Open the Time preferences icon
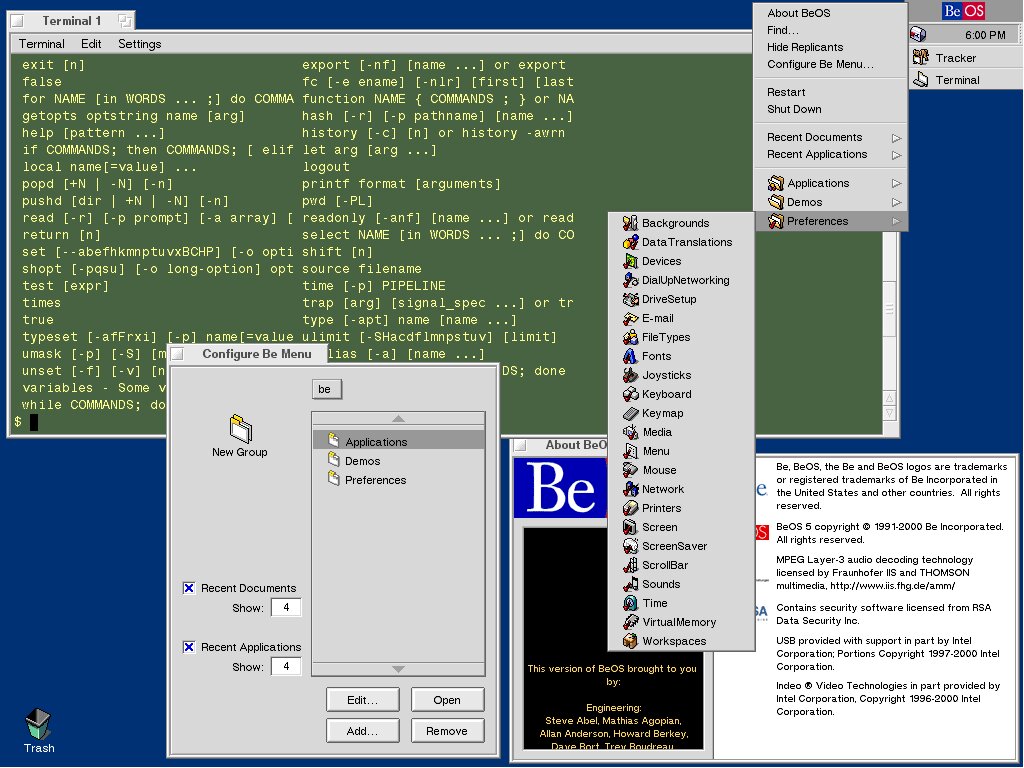This screenshot has height=768, width=1024. (630, 603)
